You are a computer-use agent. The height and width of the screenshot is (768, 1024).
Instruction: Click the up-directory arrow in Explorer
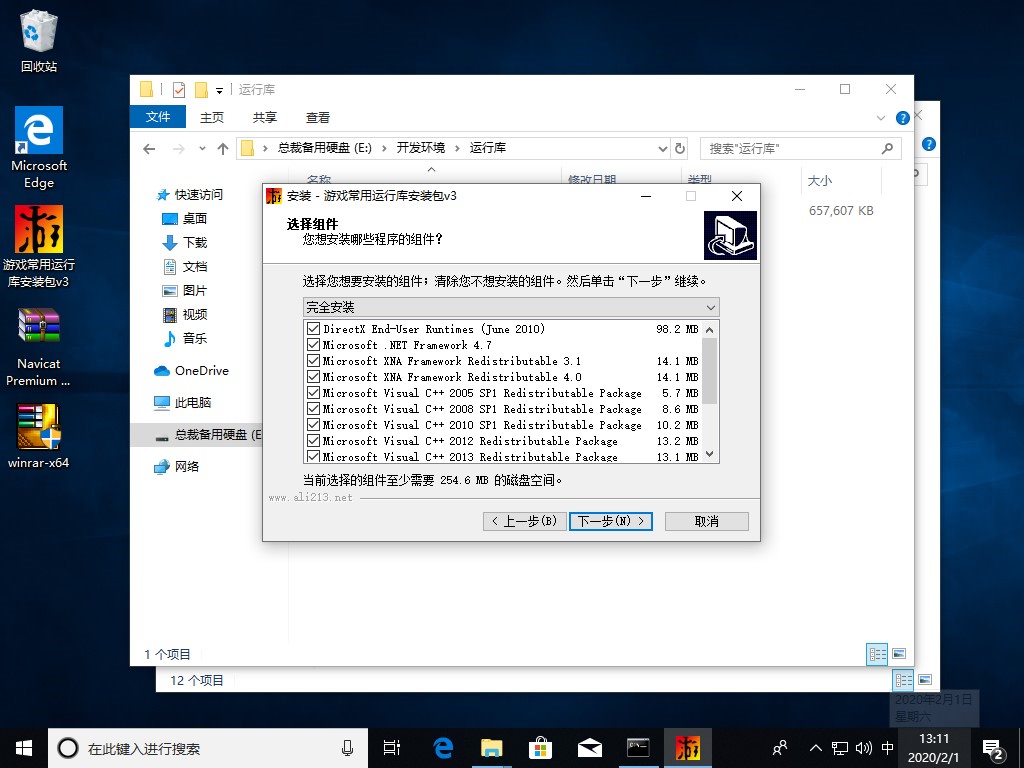(223, 149)
